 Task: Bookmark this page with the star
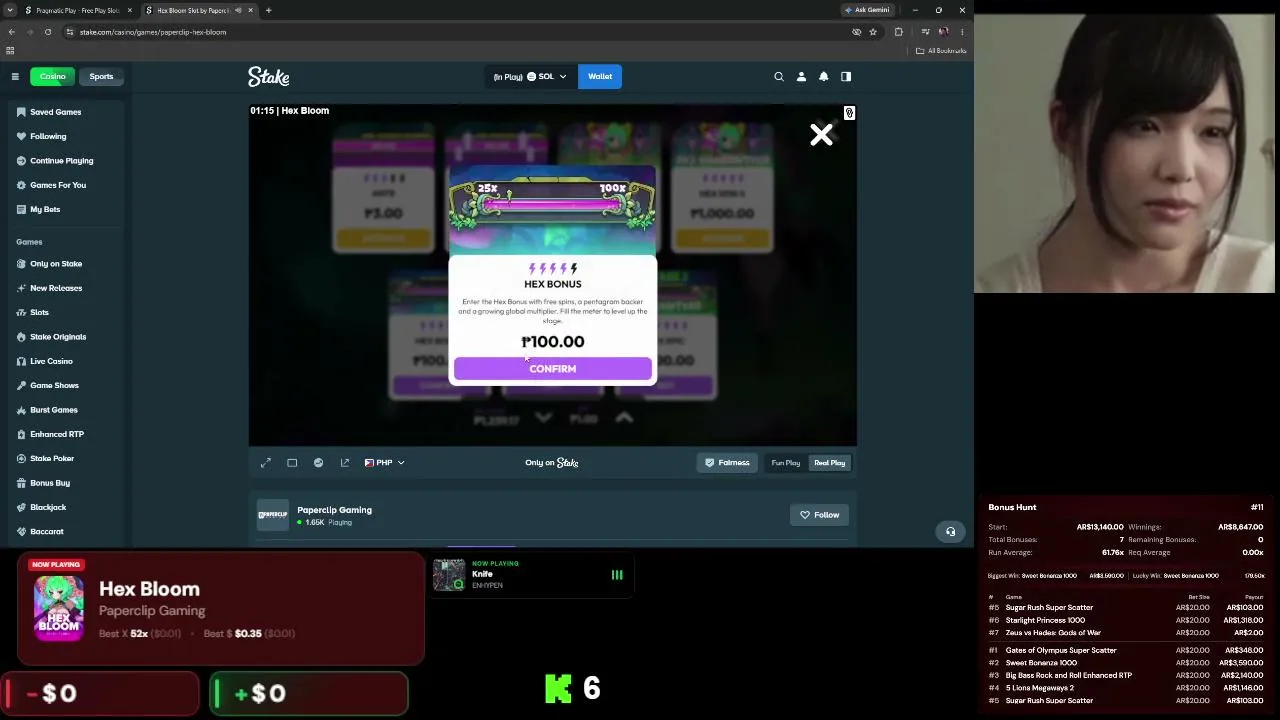873,32
